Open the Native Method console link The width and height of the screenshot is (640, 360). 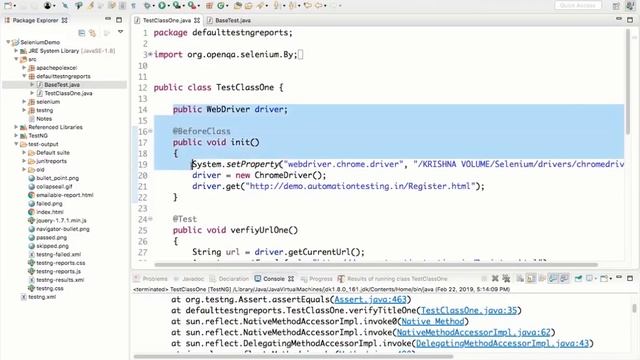click(433, 322)
